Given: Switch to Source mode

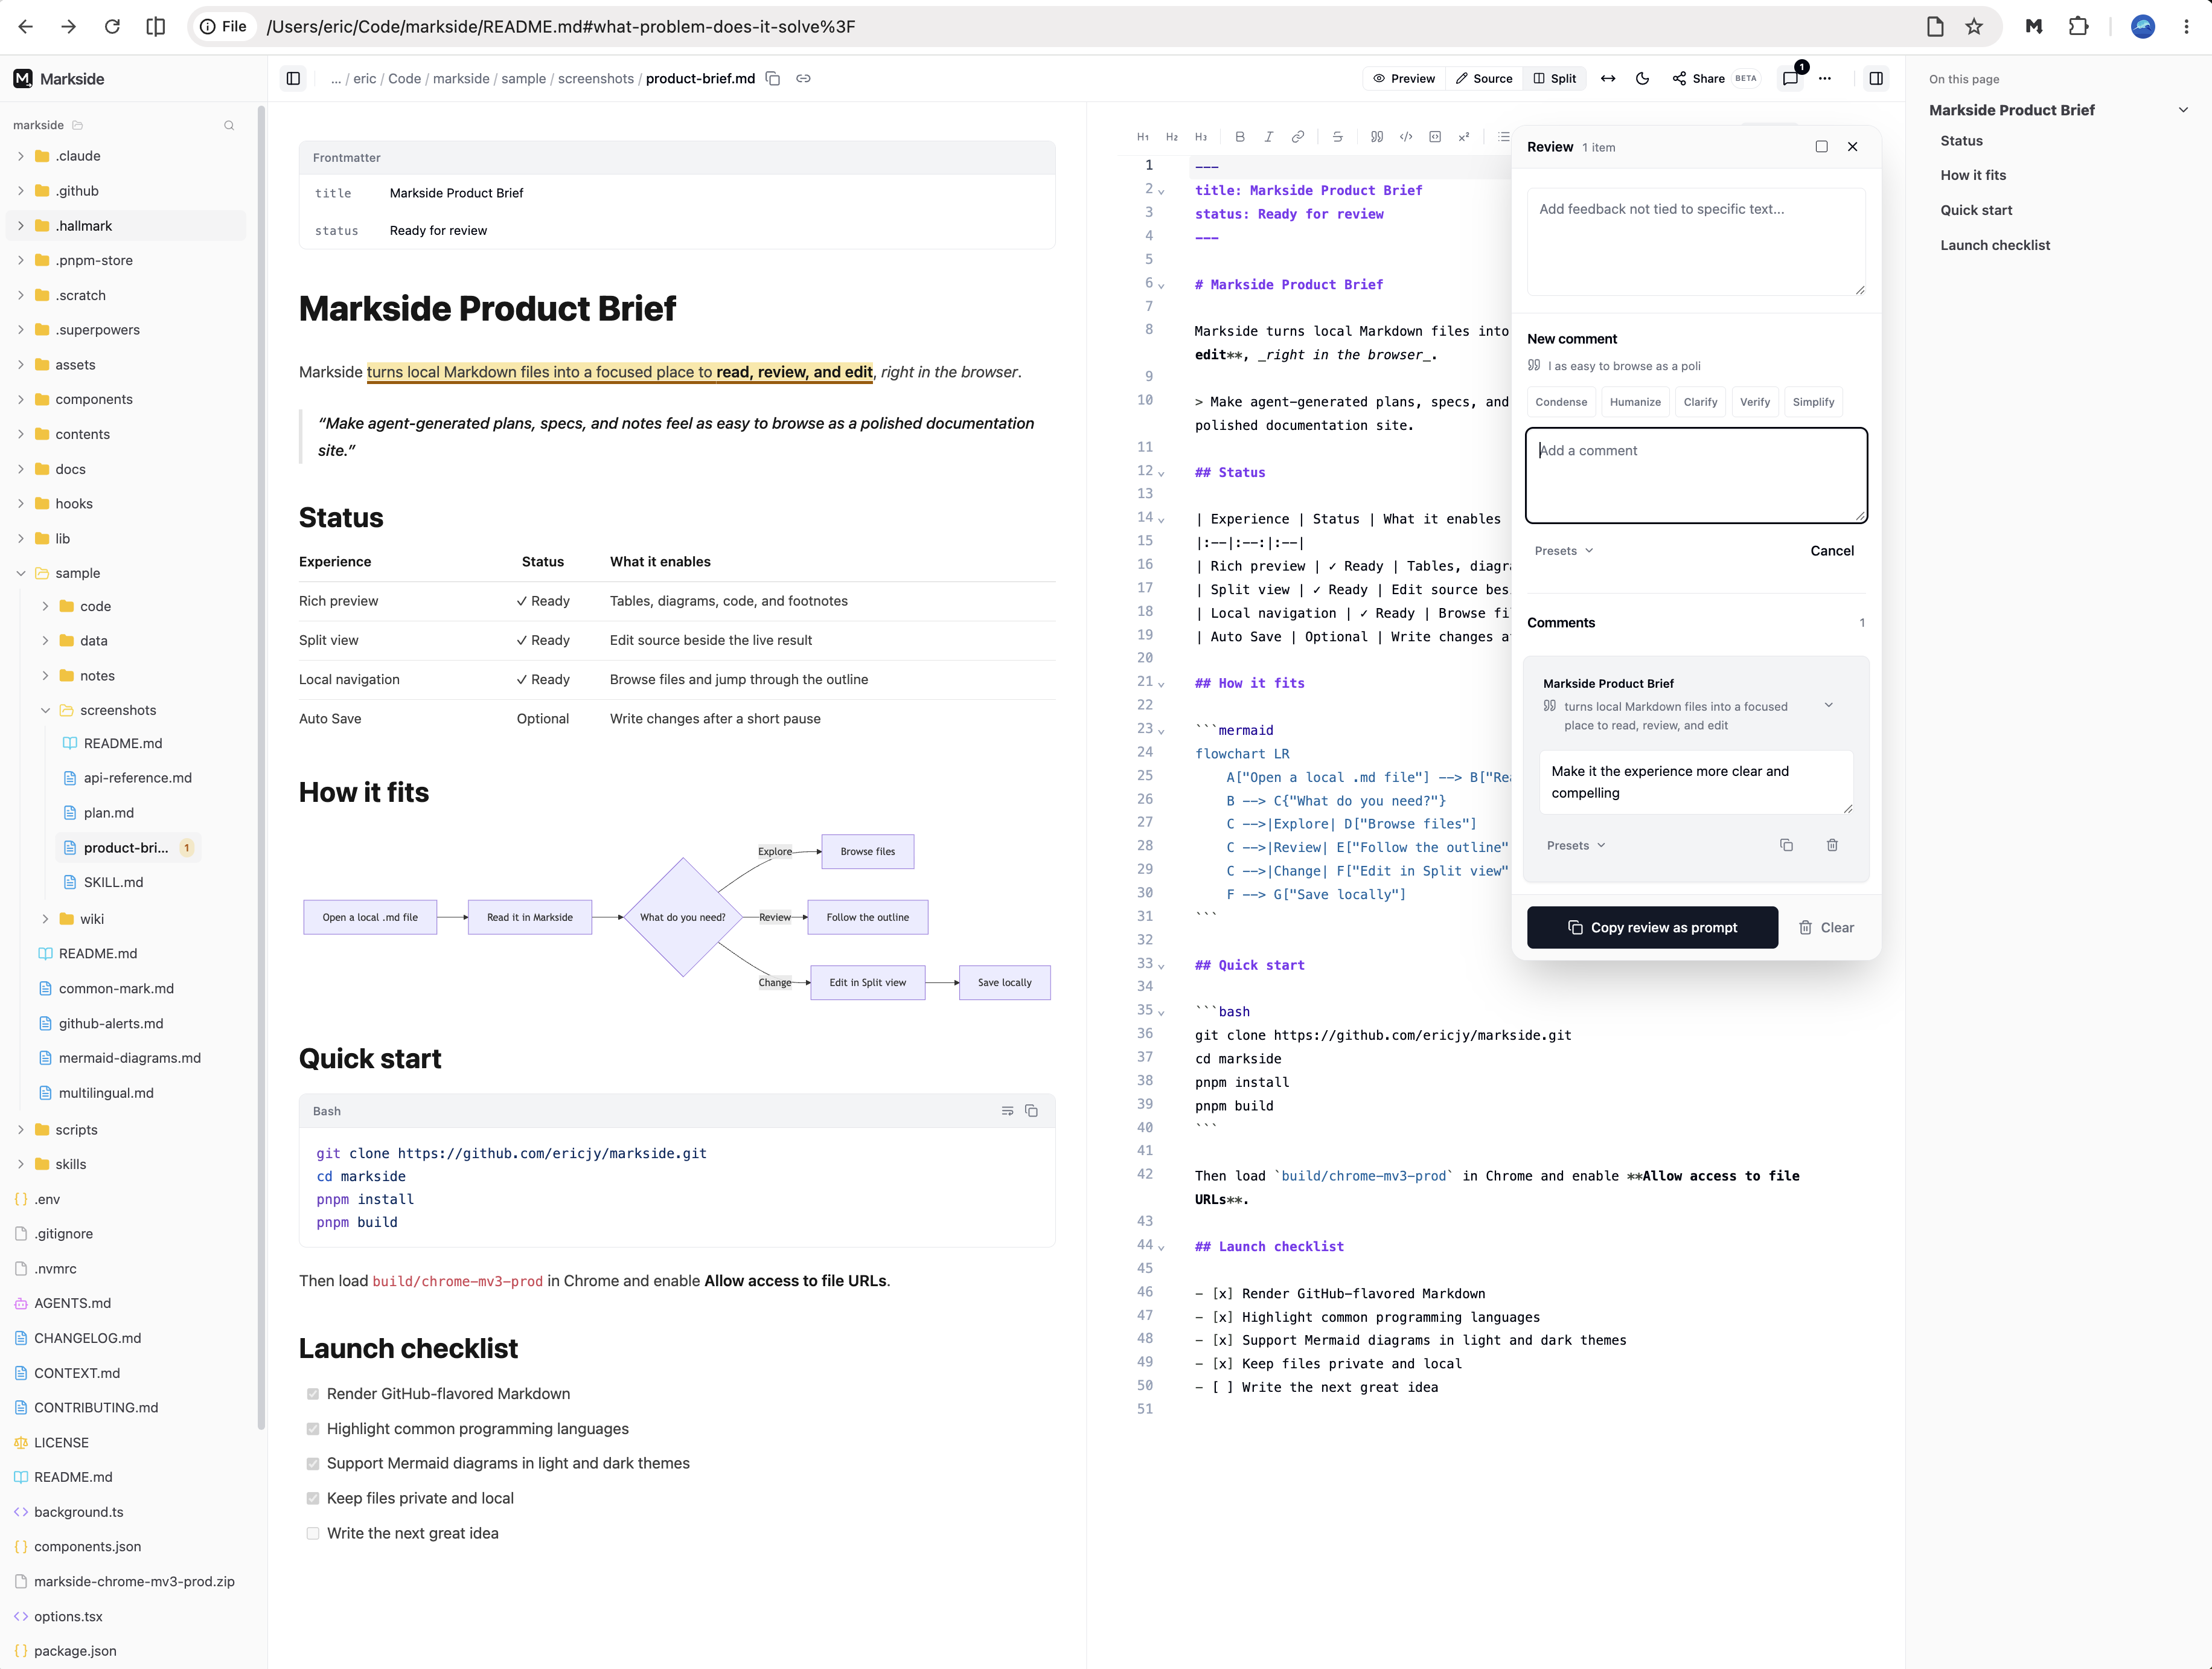Looking at the screenshot, I should (1484, 79).
